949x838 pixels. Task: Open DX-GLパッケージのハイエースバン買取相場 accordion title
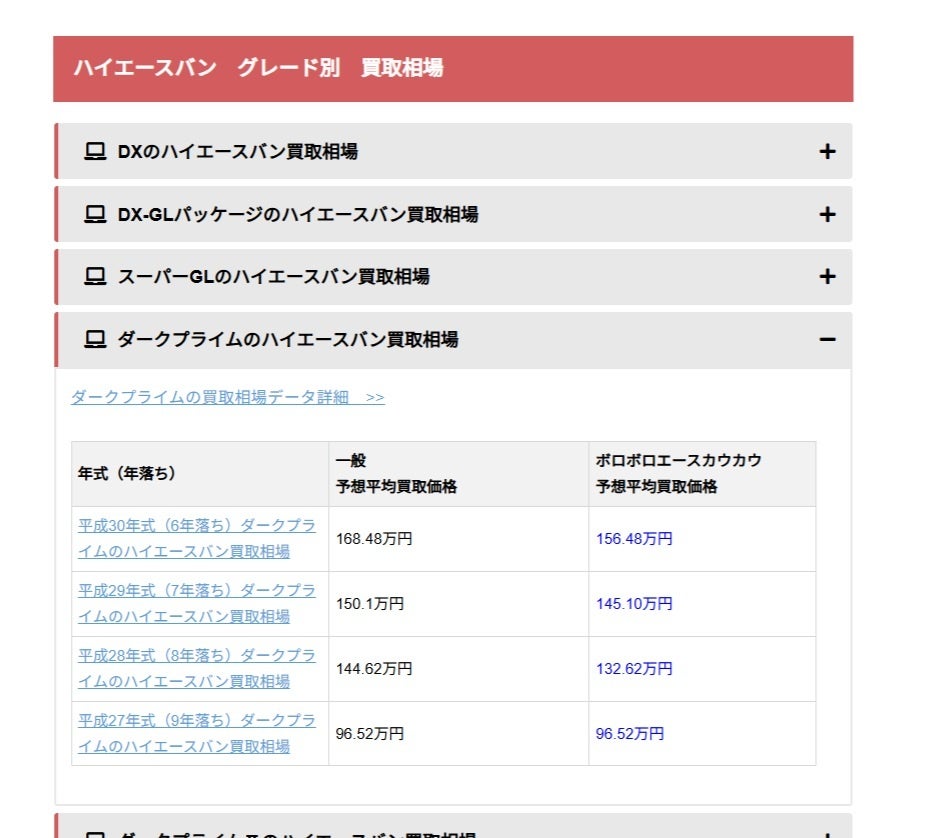coord(298,214)
